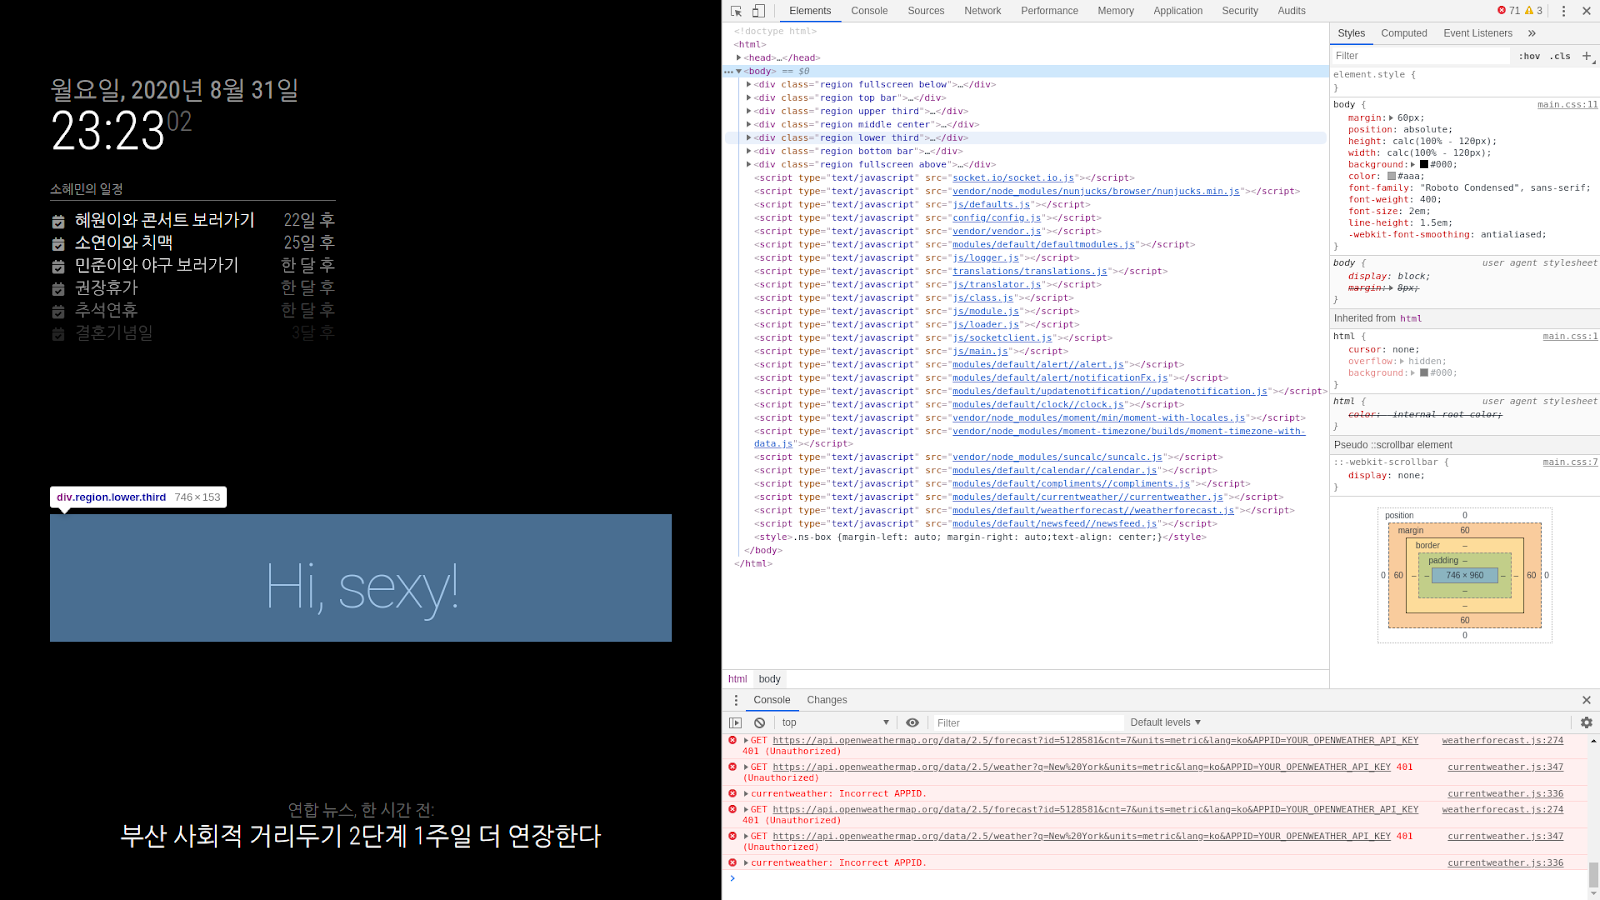Switch to Computed styles tab

pos(1404,33)
